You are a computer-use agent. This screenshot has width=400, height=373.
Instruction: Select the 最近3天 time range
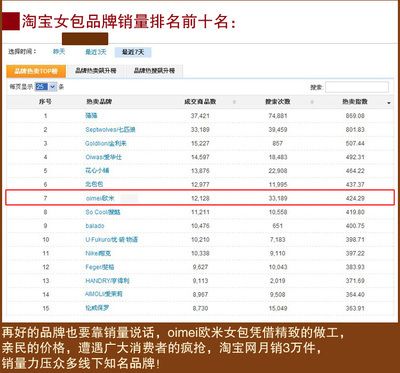click(96, 52)
